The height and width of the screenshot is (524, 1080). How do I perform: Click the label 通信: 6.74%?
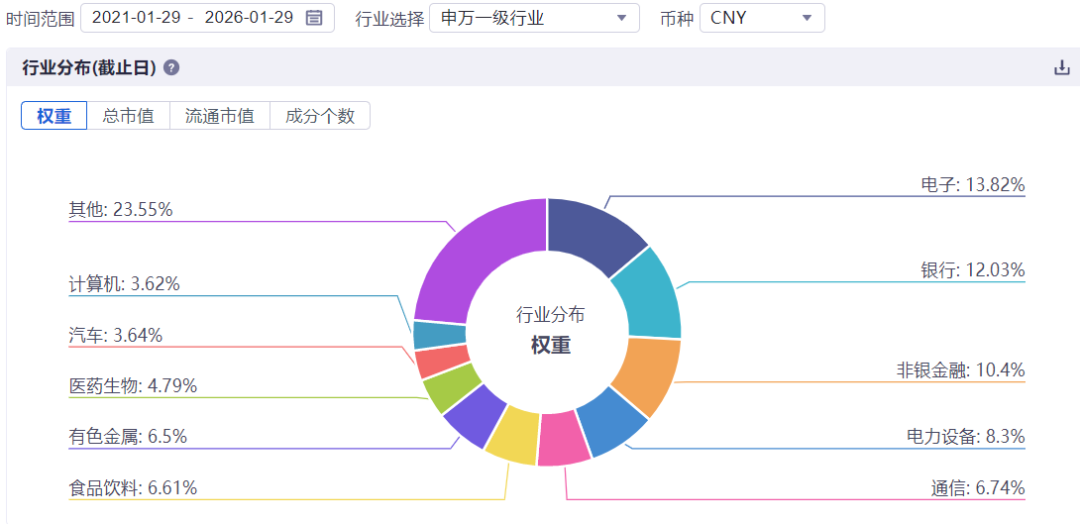pyautogui.click(x=977, y=489)
